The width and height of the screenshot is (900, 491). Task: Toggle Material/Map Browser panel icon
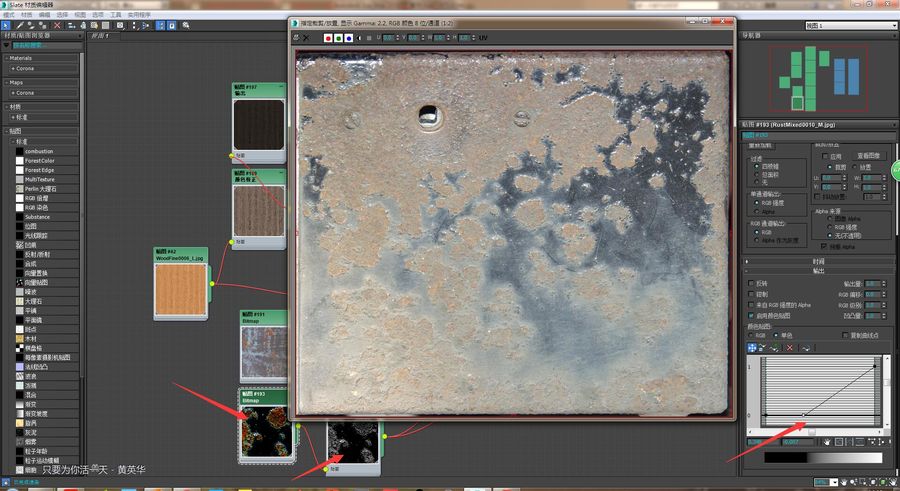161,25
